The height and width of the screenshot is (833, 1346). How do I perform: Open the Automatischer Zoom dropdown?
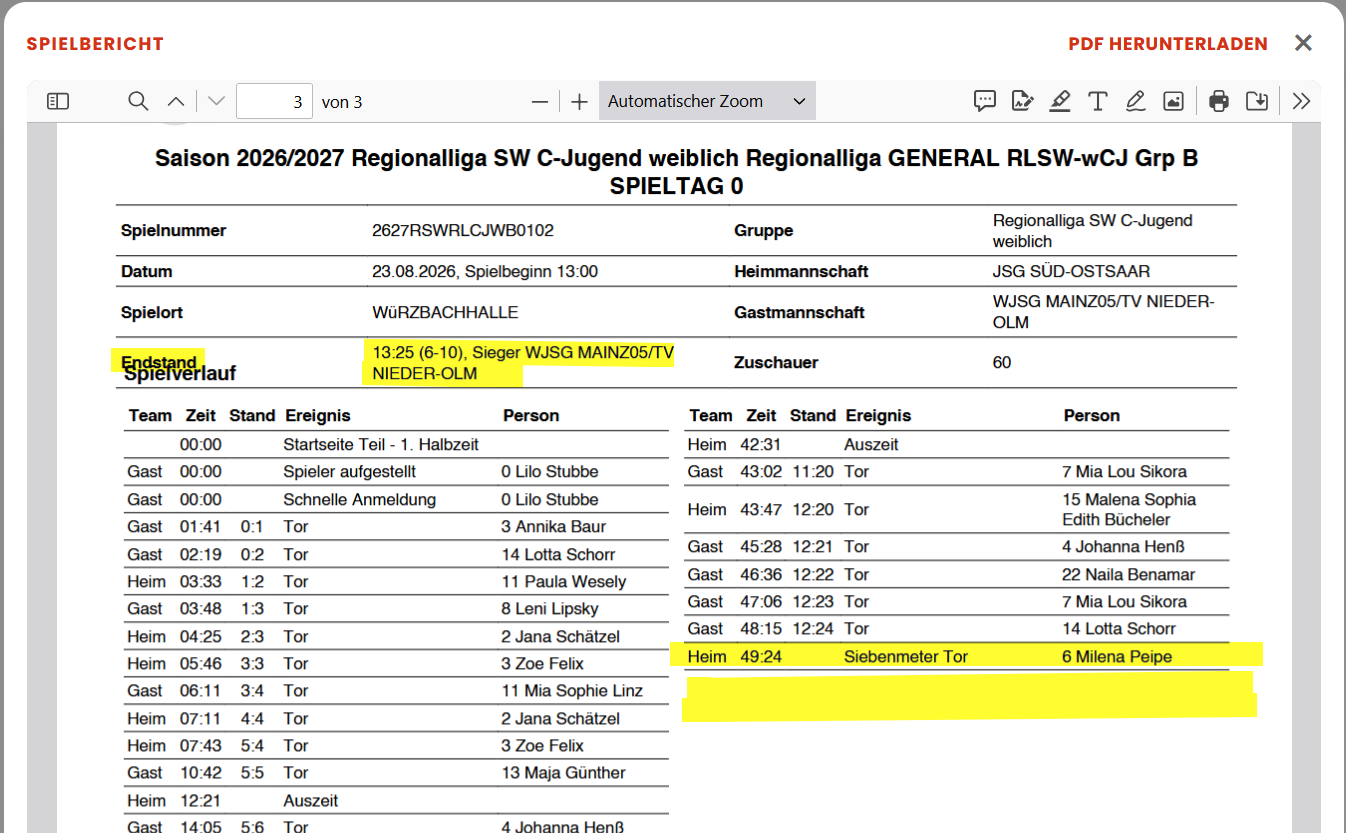(x=707, y=101)
